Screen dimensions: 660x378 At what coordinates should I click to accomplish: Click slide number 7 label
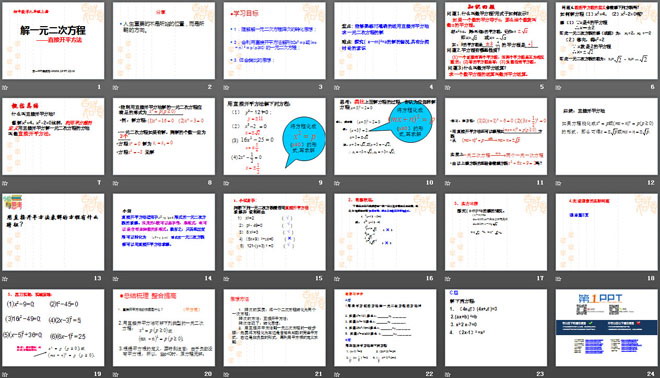99,183
